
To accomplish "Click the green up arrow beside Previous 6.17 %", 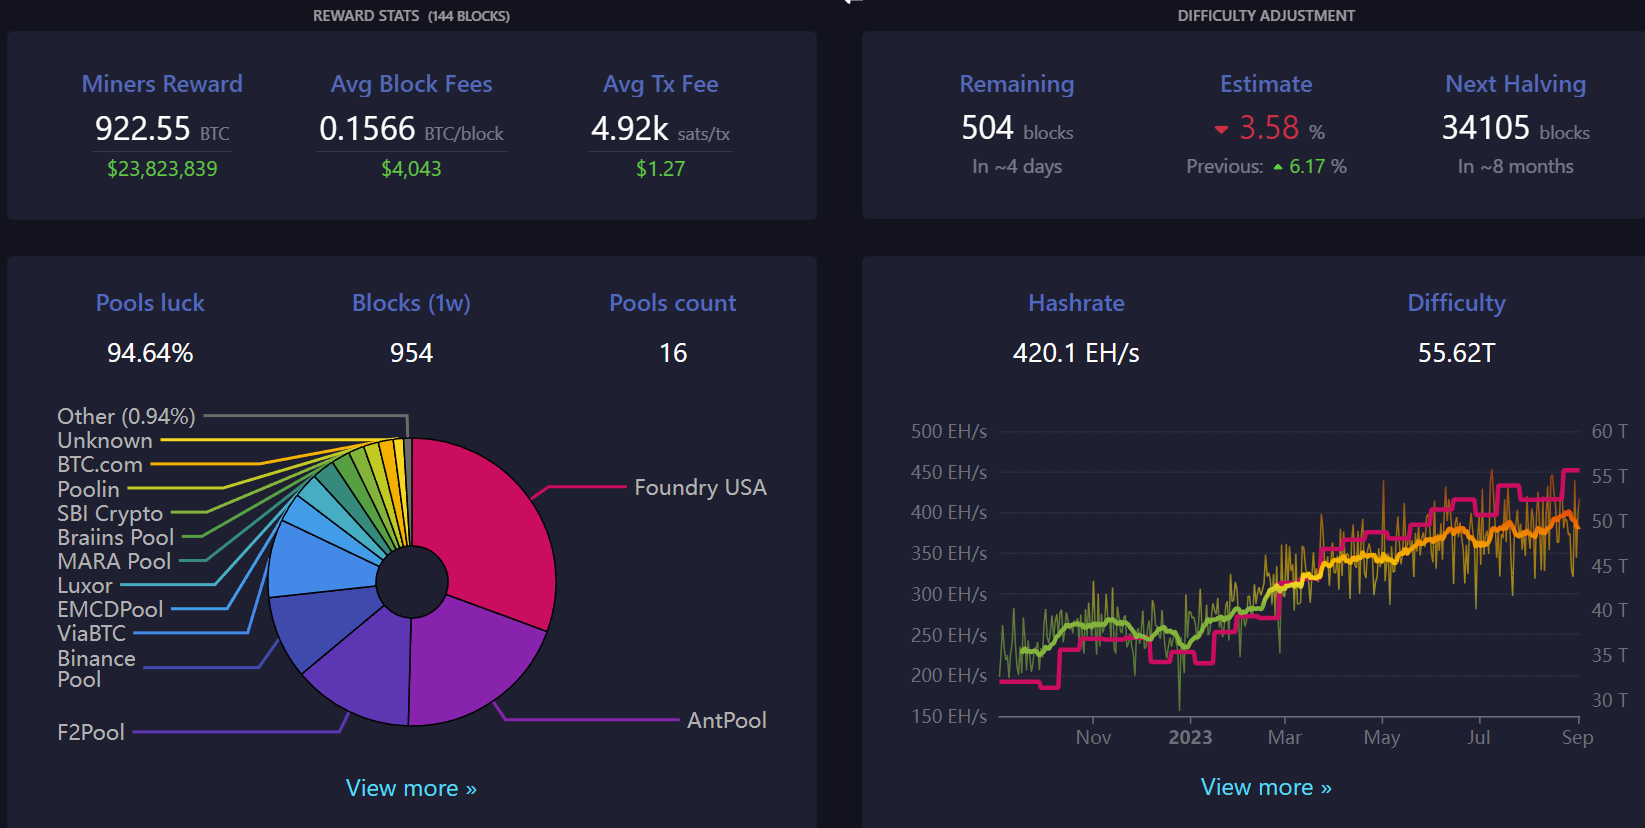I will click(1278, 168).
